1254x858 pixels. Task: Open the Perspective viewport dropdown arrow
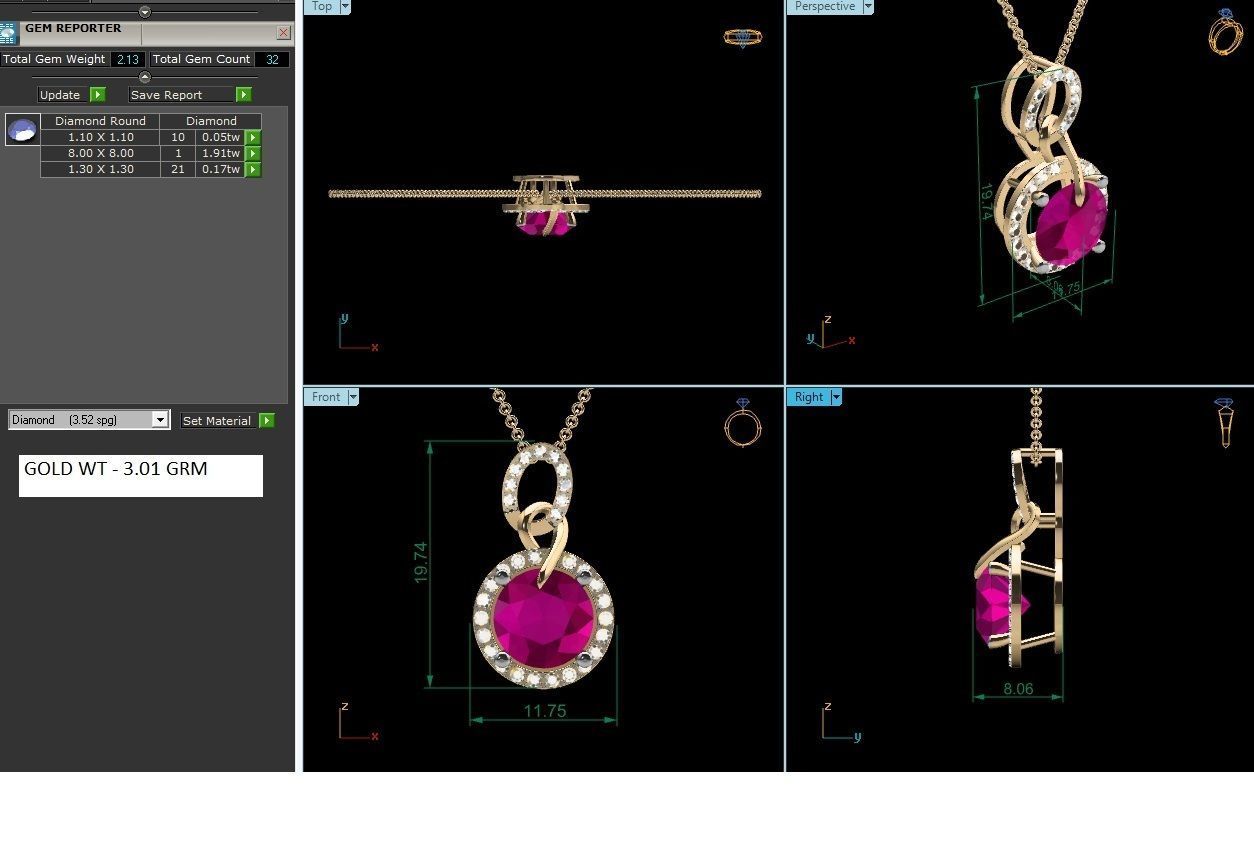pyautogui.click(x=868, y=6)
